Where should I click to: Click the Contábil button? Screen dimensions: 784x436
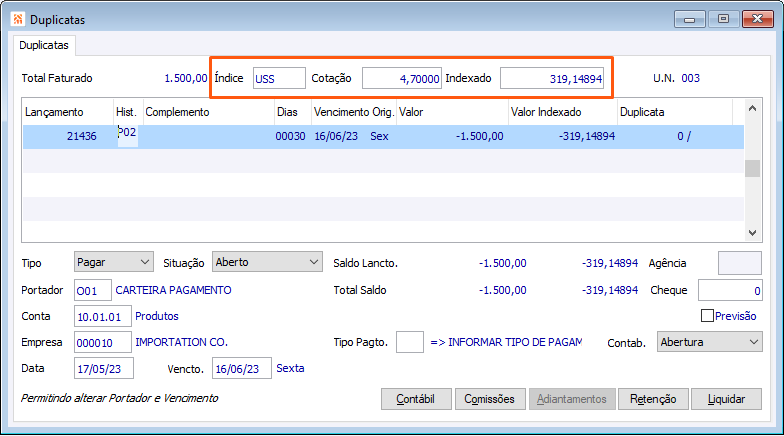click(416, 399)
